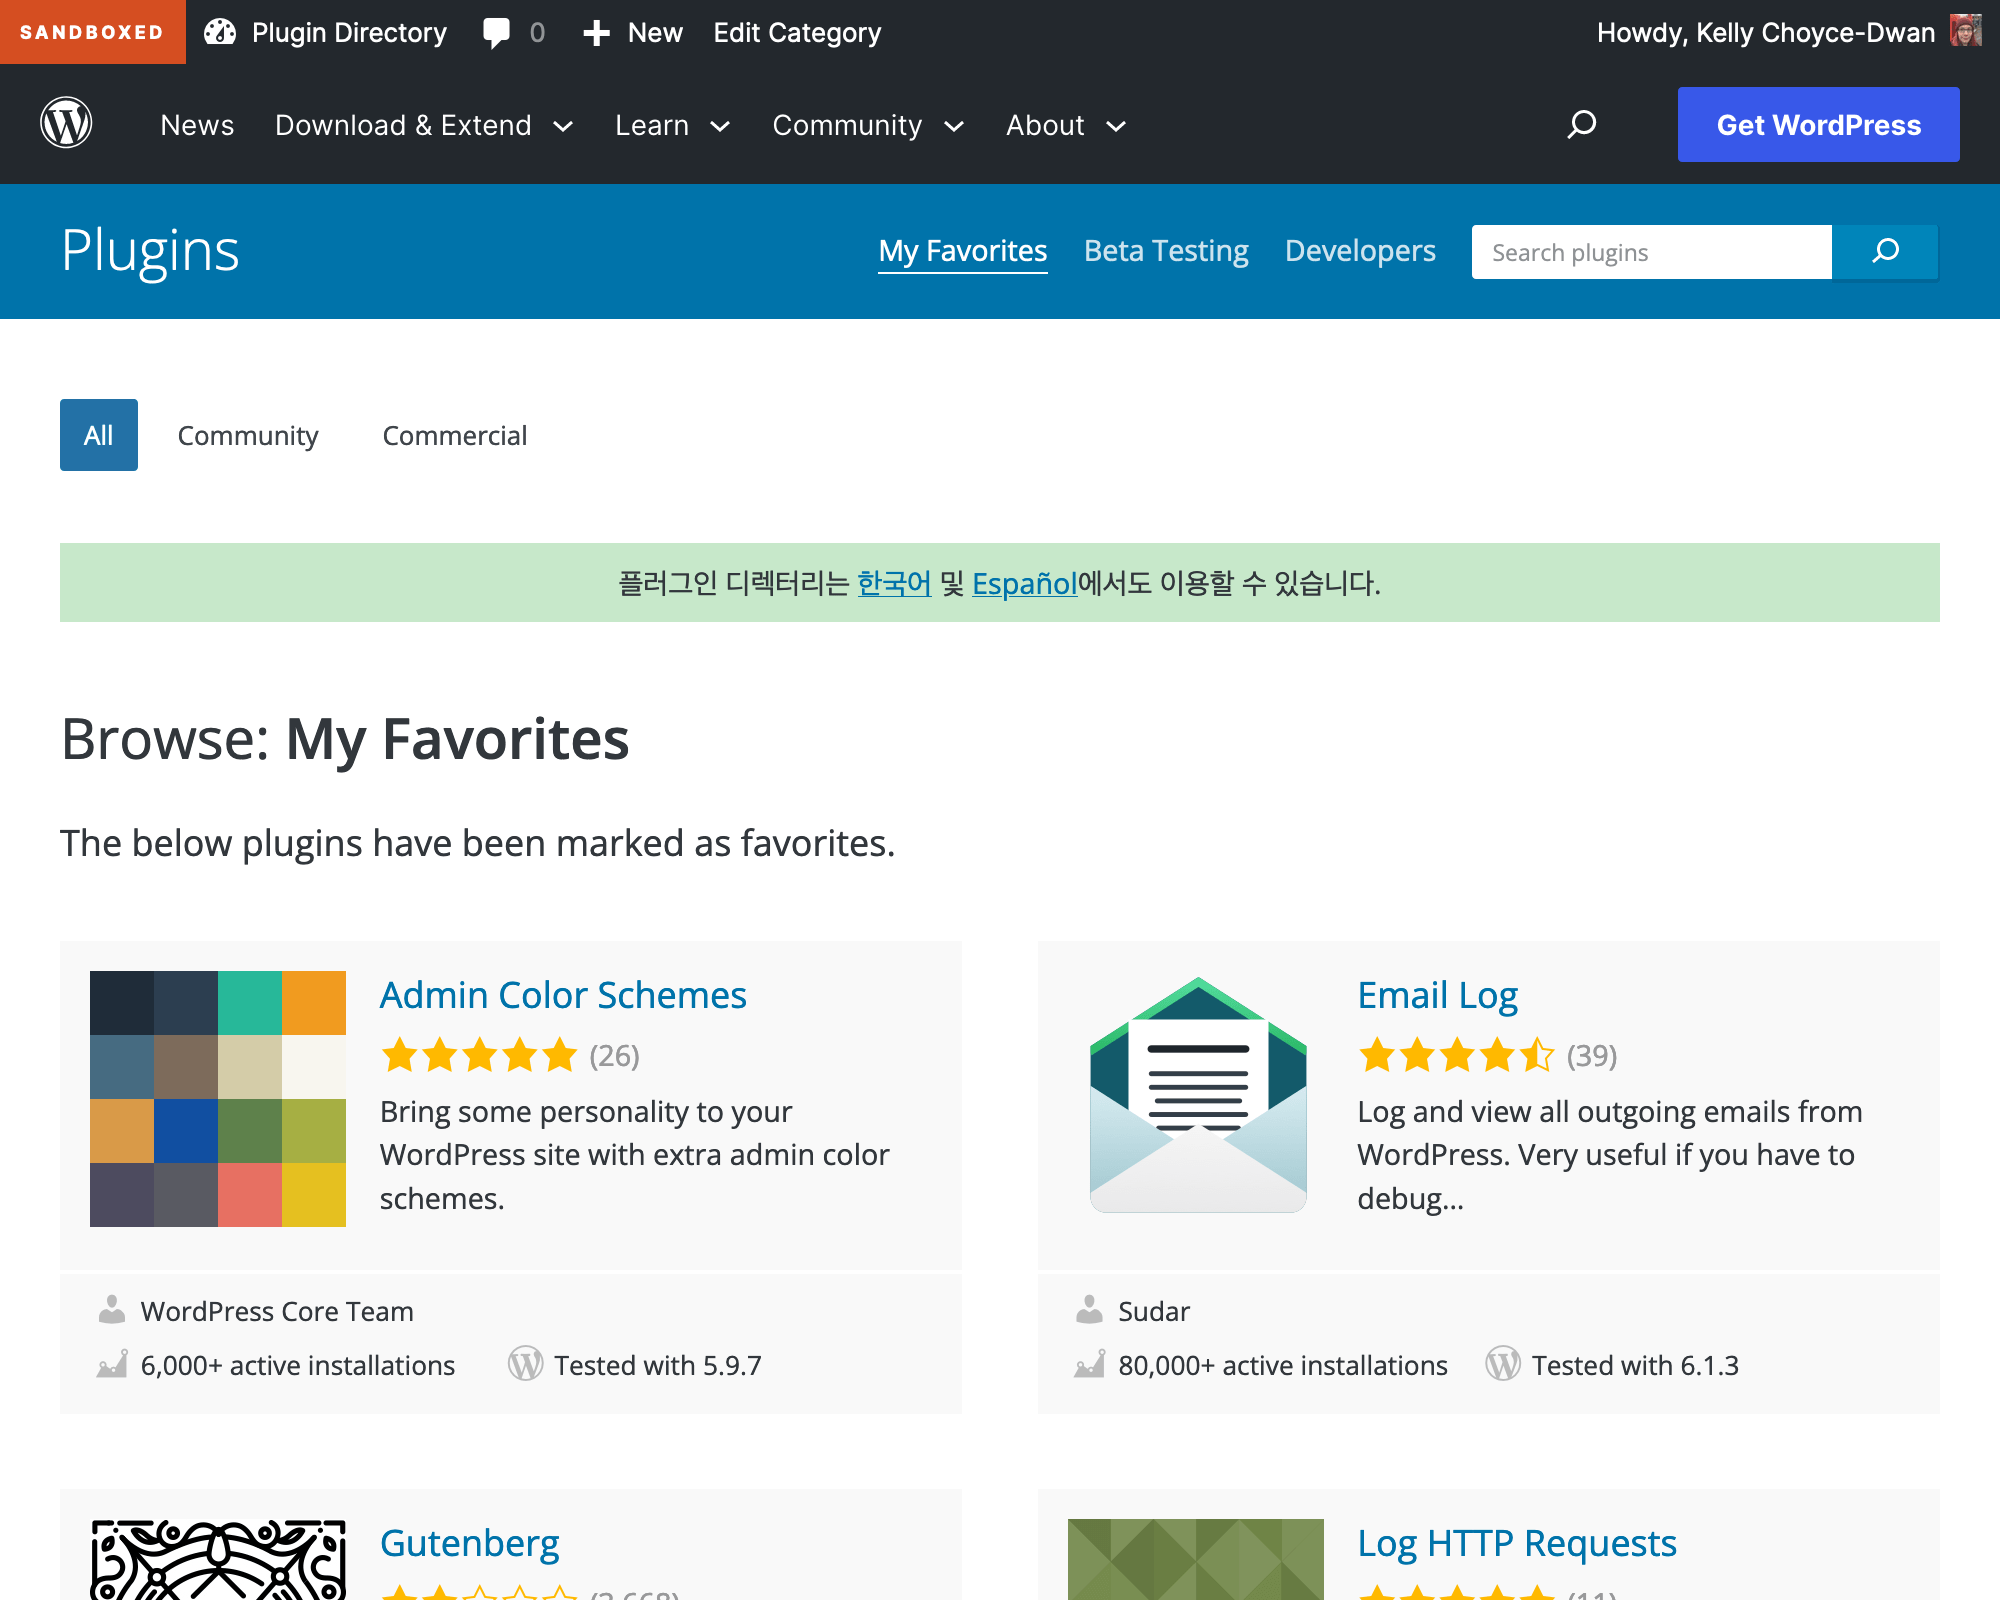Click the user avatar in admin bar

click(x=1965, y=30)
